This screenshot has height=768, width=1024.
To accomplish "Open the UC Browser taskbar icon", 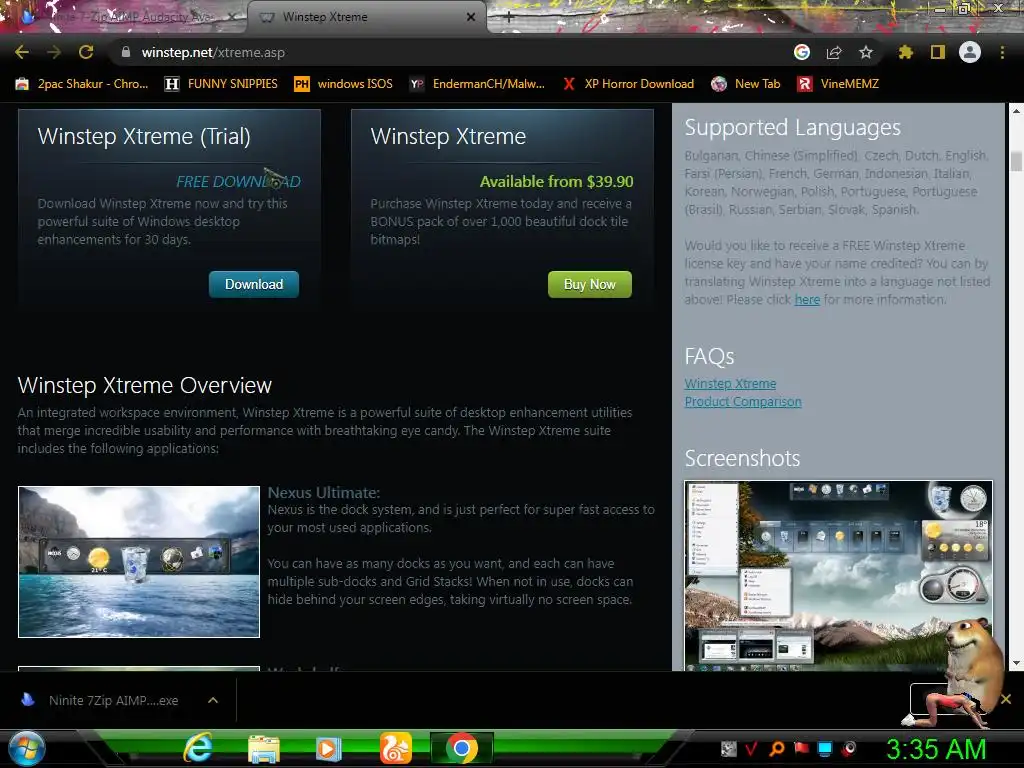I will (x=396, y=748).
